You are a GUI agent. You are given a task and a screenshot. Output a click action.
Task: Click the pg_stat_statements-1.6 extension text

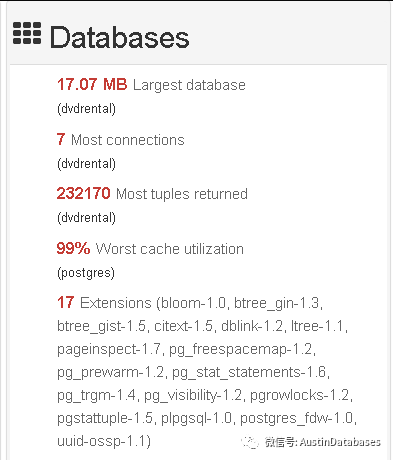(249, 372)
